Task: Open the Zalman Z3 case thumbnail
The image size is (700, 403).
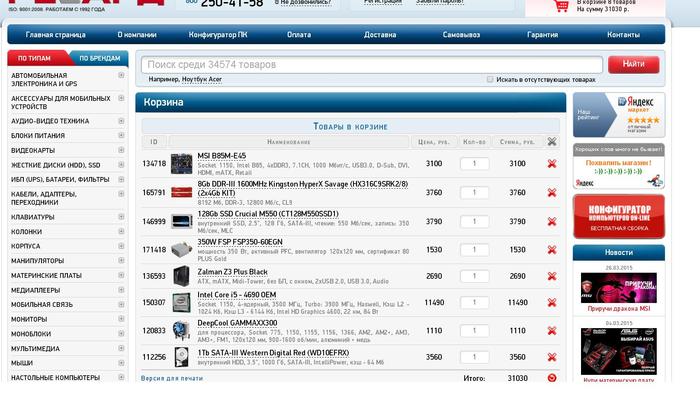Action: [181, 276]
